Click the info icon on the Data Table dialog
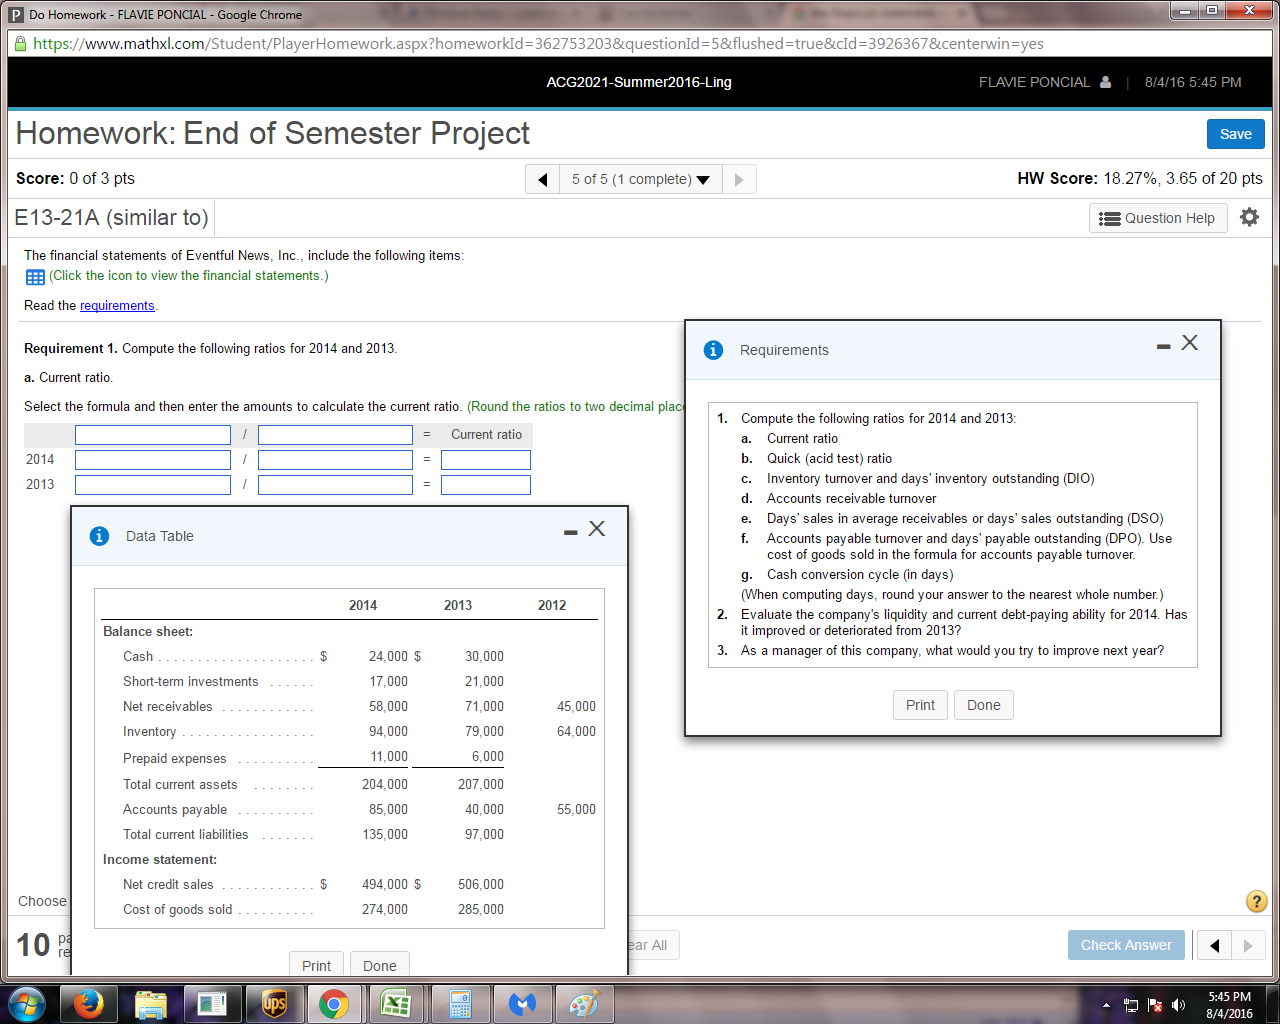Screen dimensions: 1280x1024 (98, 536)
